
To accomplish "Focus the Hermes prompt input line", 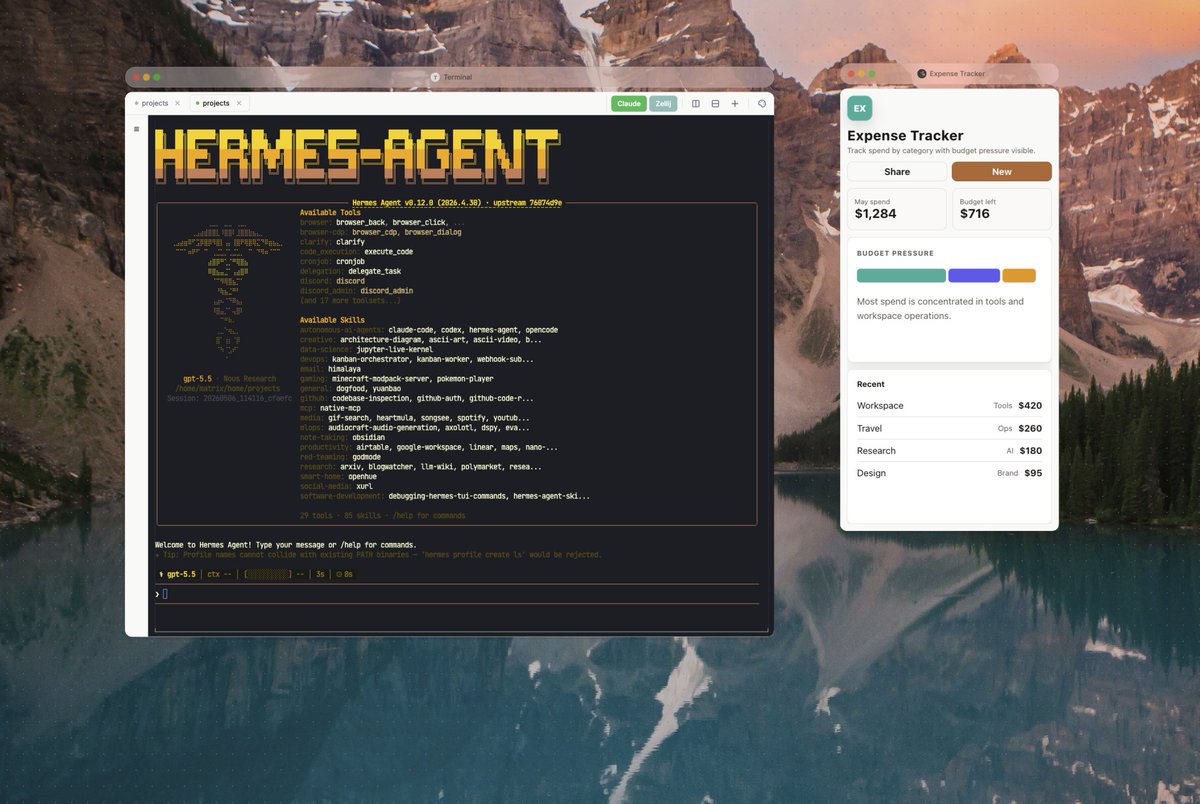I will click(457, 594).
